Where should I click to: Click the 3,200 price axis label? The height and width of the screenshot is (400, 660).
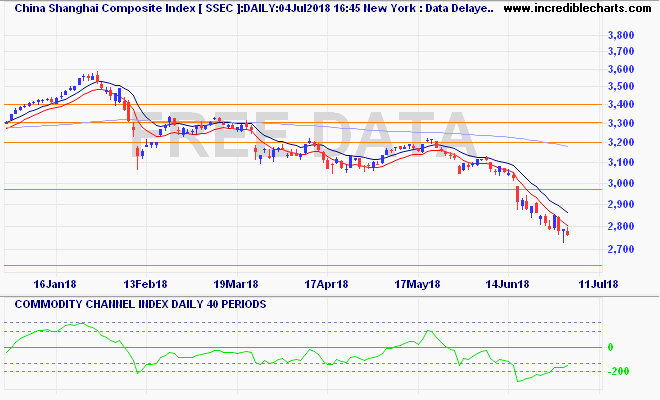[622, 143]
